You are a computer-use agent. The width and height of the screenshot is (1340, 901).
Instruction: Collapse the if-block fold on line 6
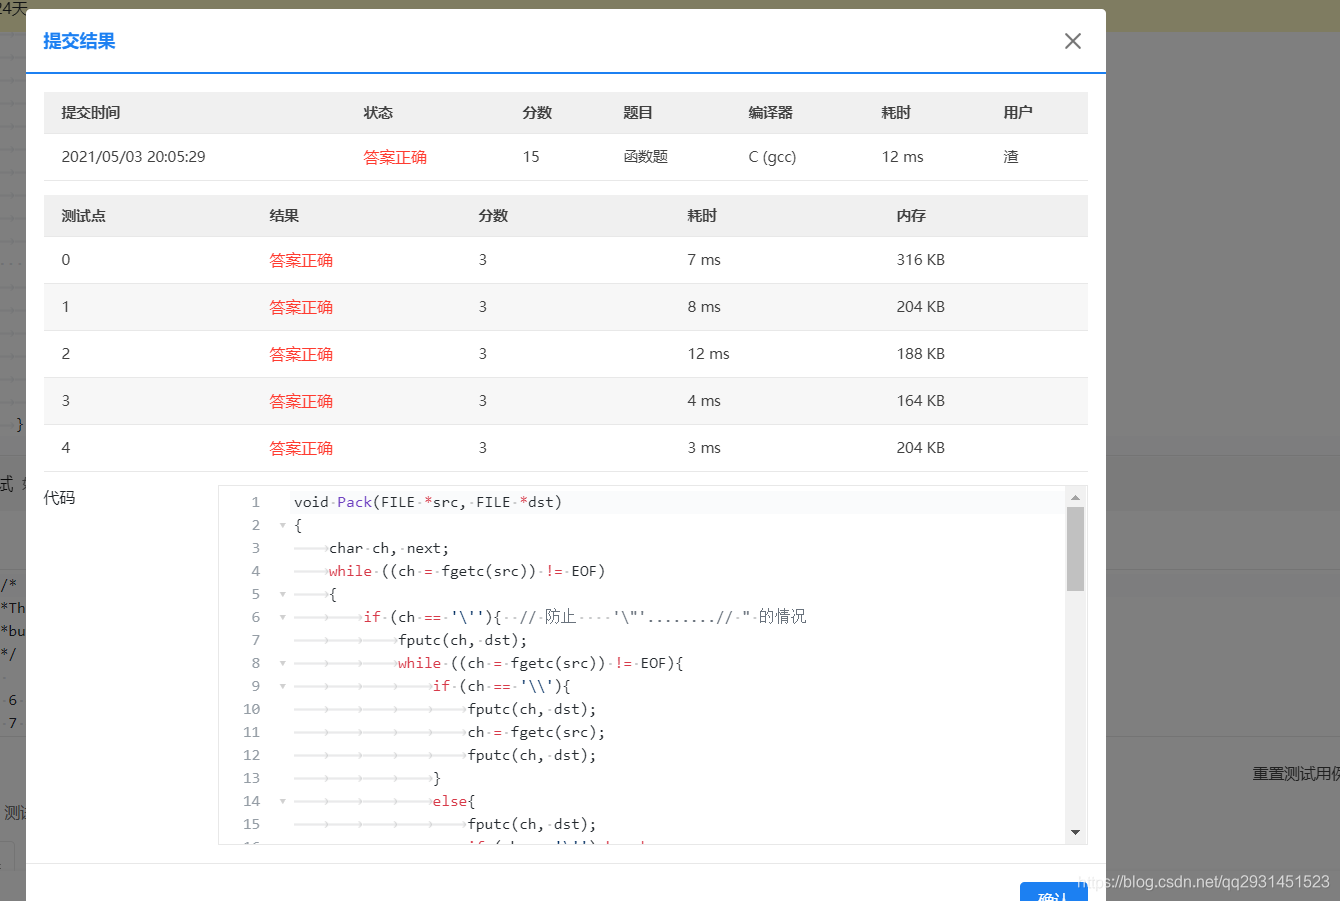(282, 616)
